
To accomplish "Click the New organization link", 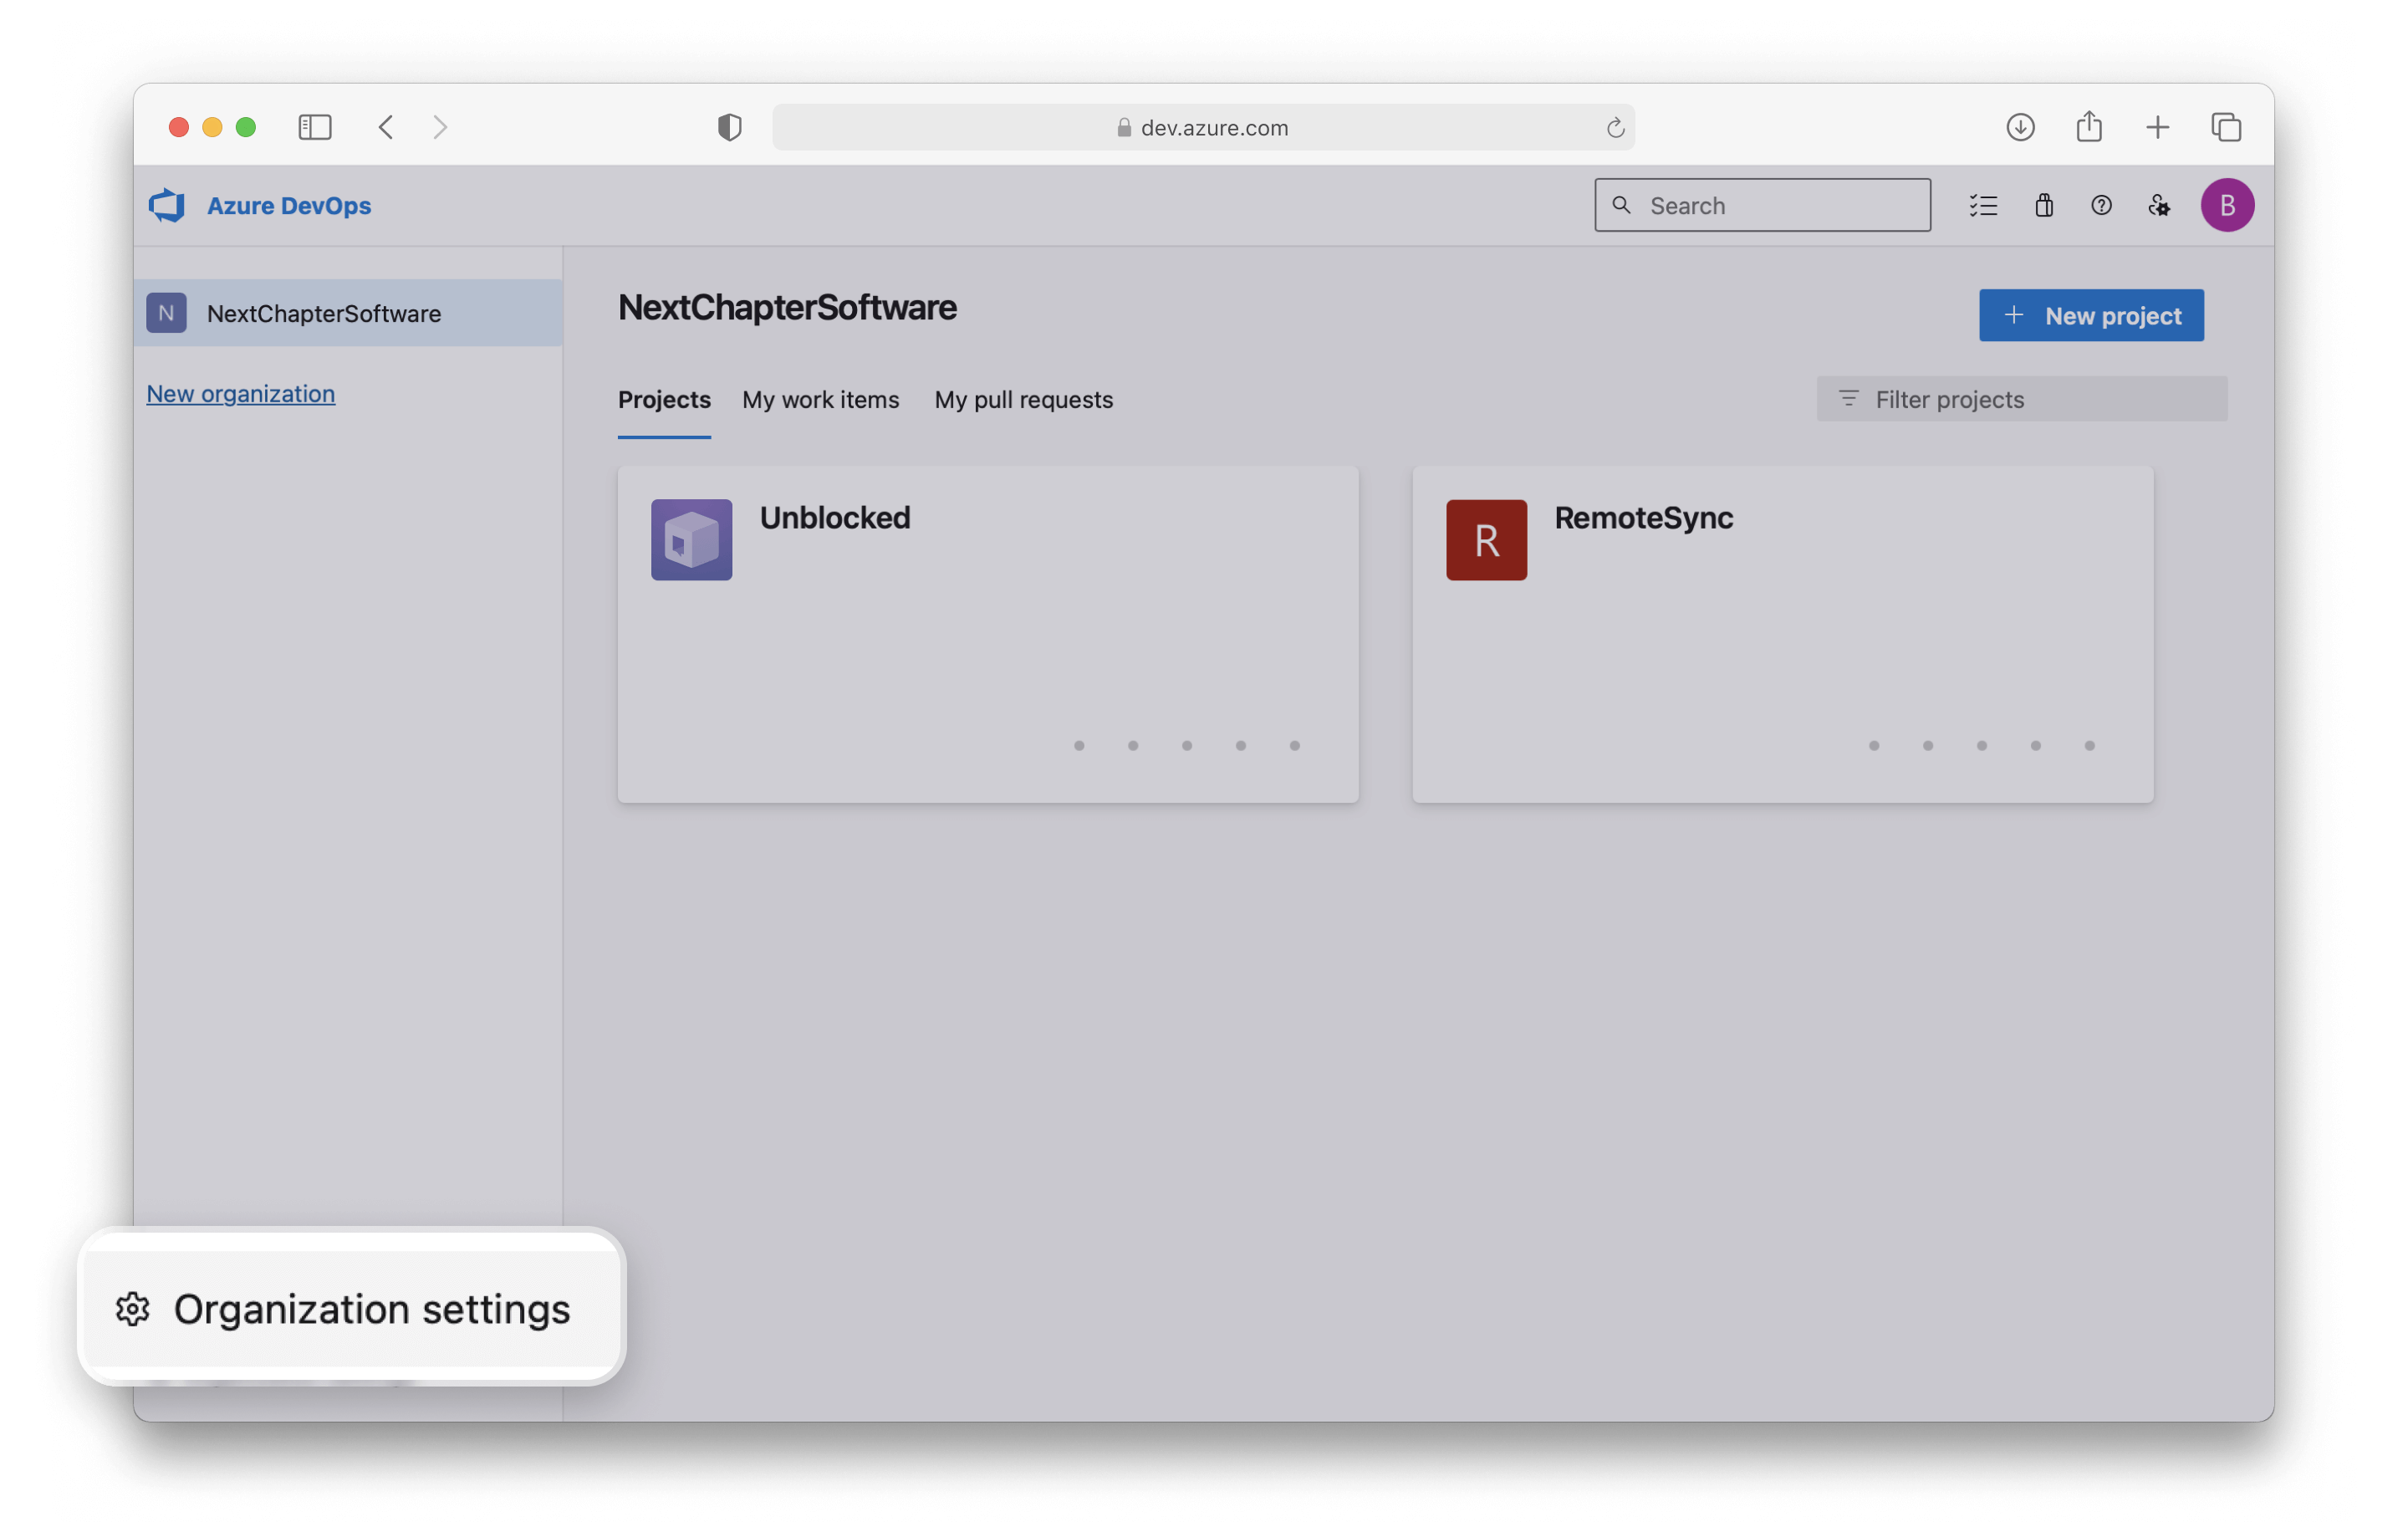I will pos(241,393).
